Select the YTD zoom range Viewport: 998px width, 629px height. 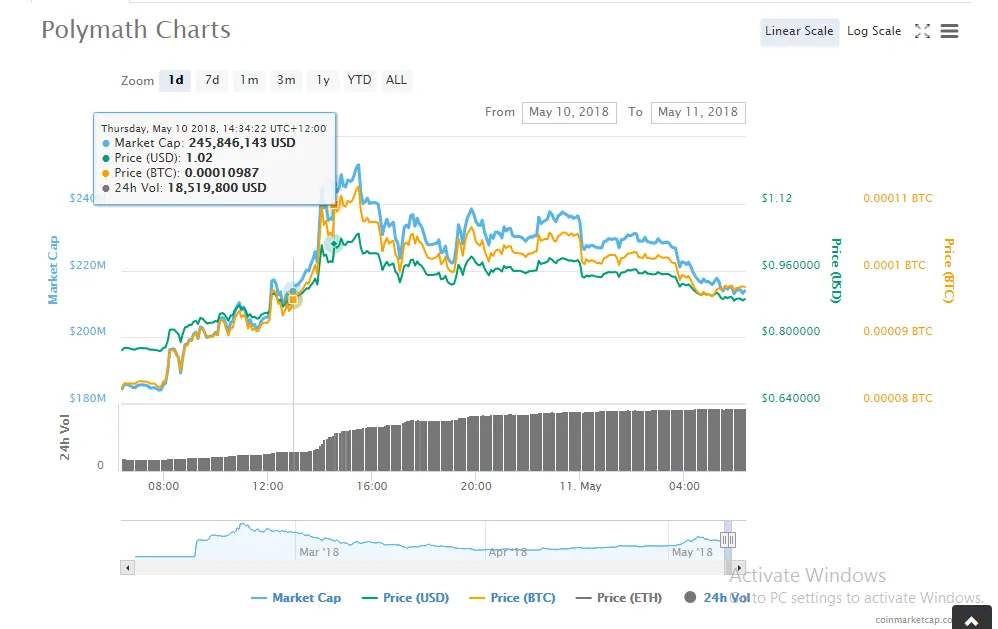[359, 80]
